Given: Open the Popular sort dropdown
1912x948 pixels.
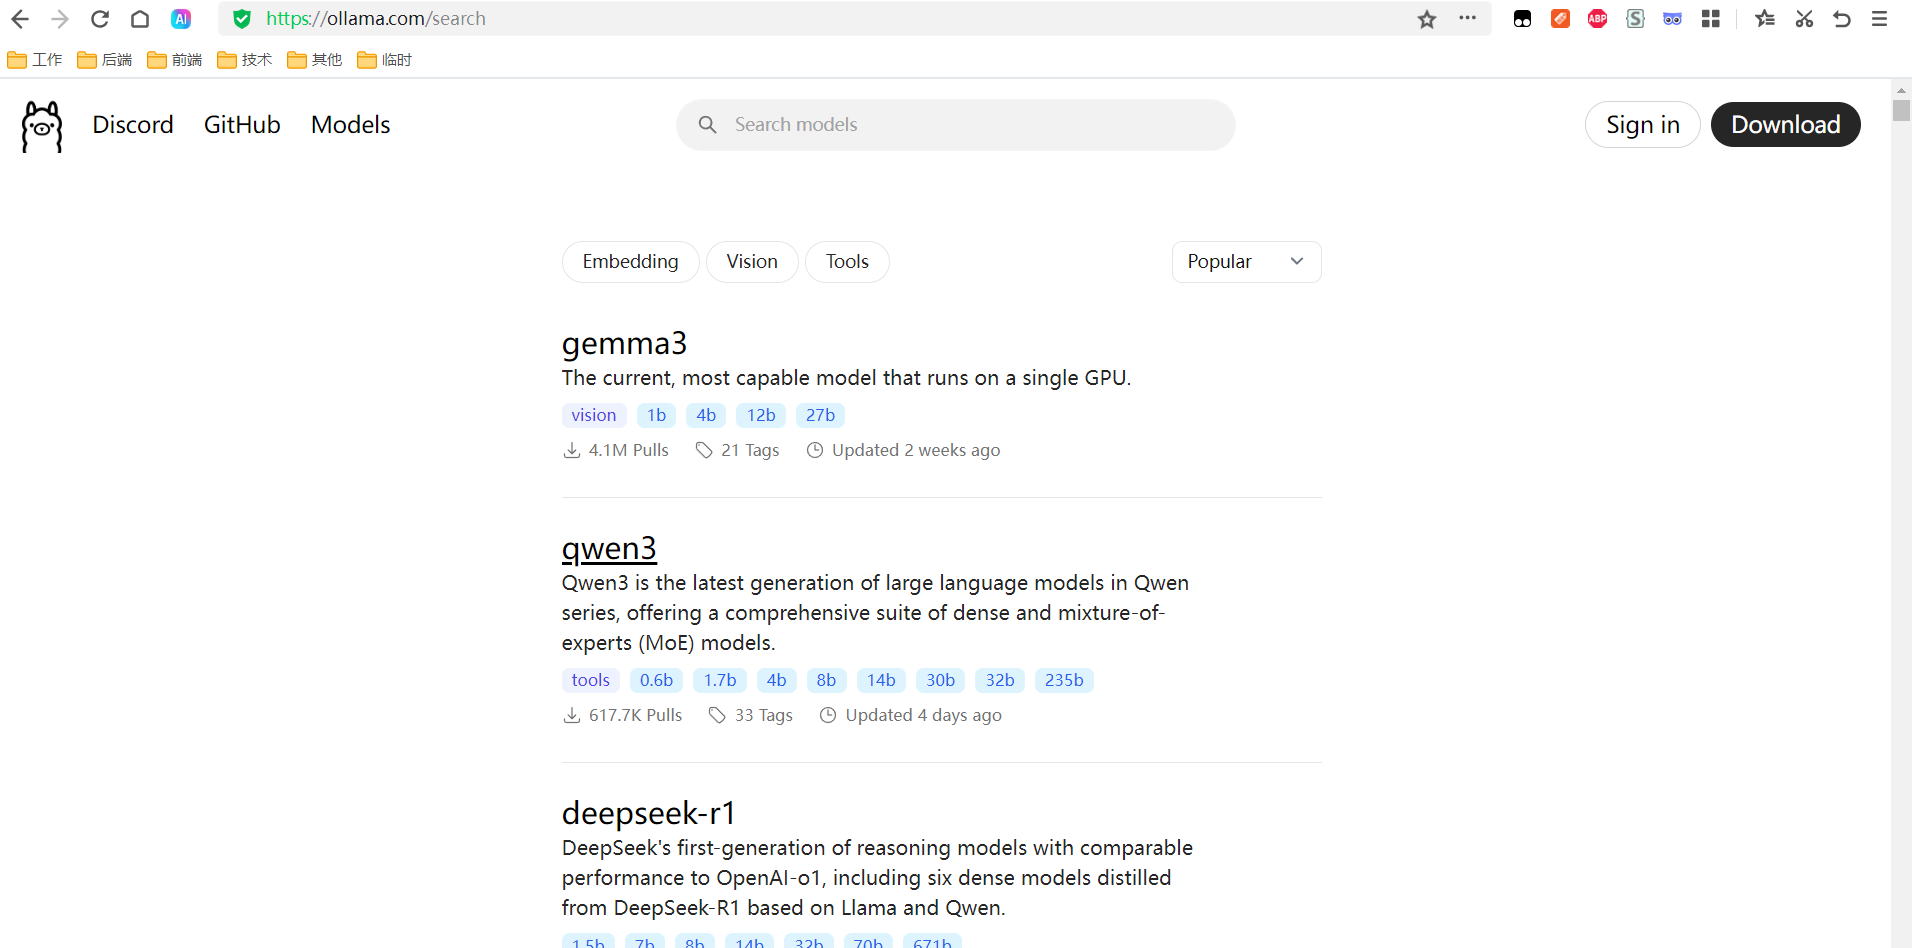Looking at the screenshot, I should 1246,262.
